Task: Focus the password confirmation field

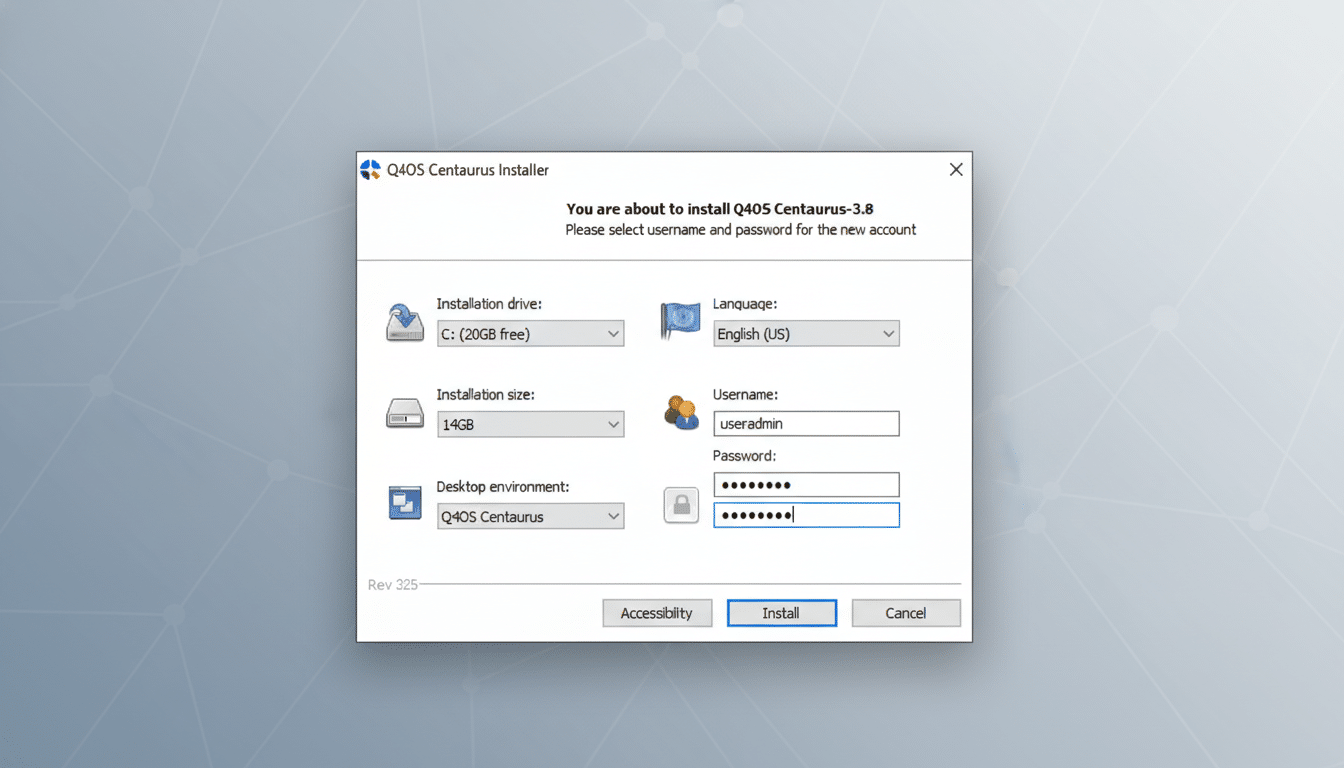Action: 806,514
